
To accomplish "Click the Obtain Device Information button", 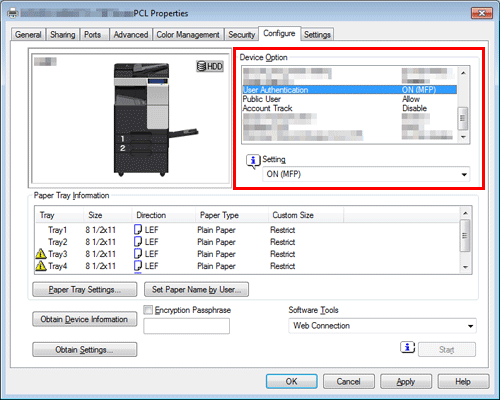I will point(85,319).
